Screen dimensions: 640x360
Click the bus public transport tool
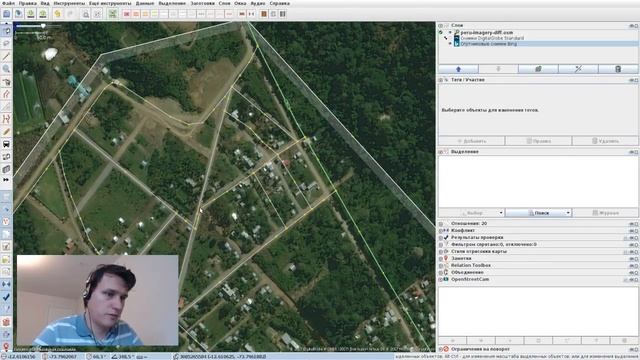click(x=6, y=144)
